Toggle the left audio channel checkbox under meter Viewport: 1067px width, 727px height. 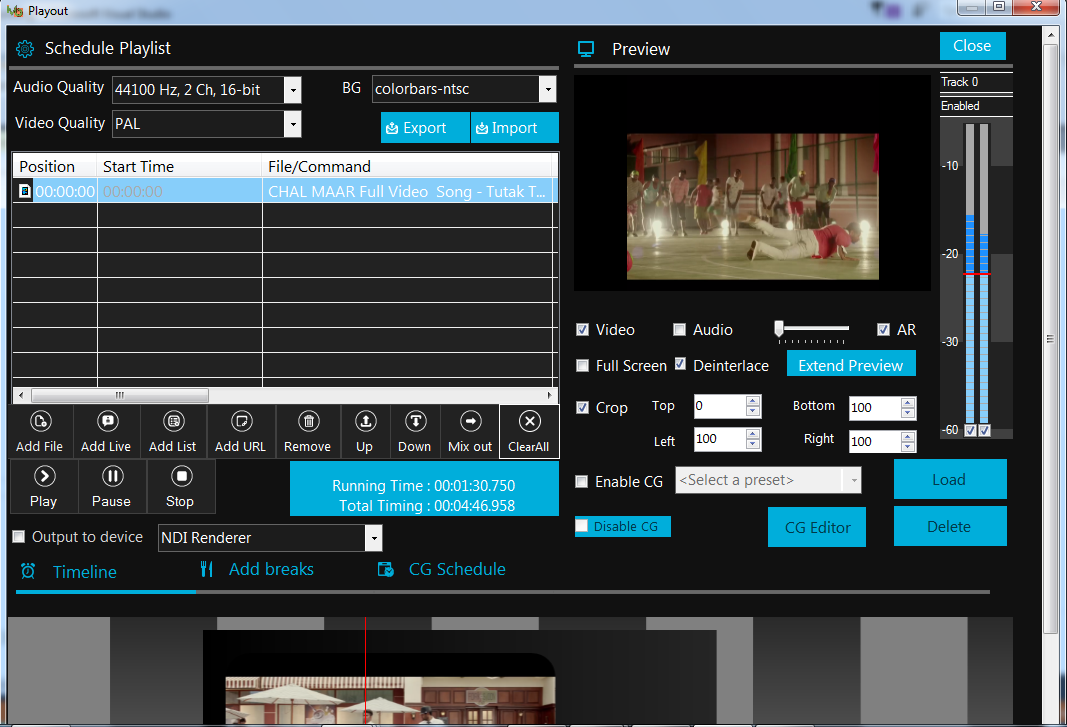point(971,430)
